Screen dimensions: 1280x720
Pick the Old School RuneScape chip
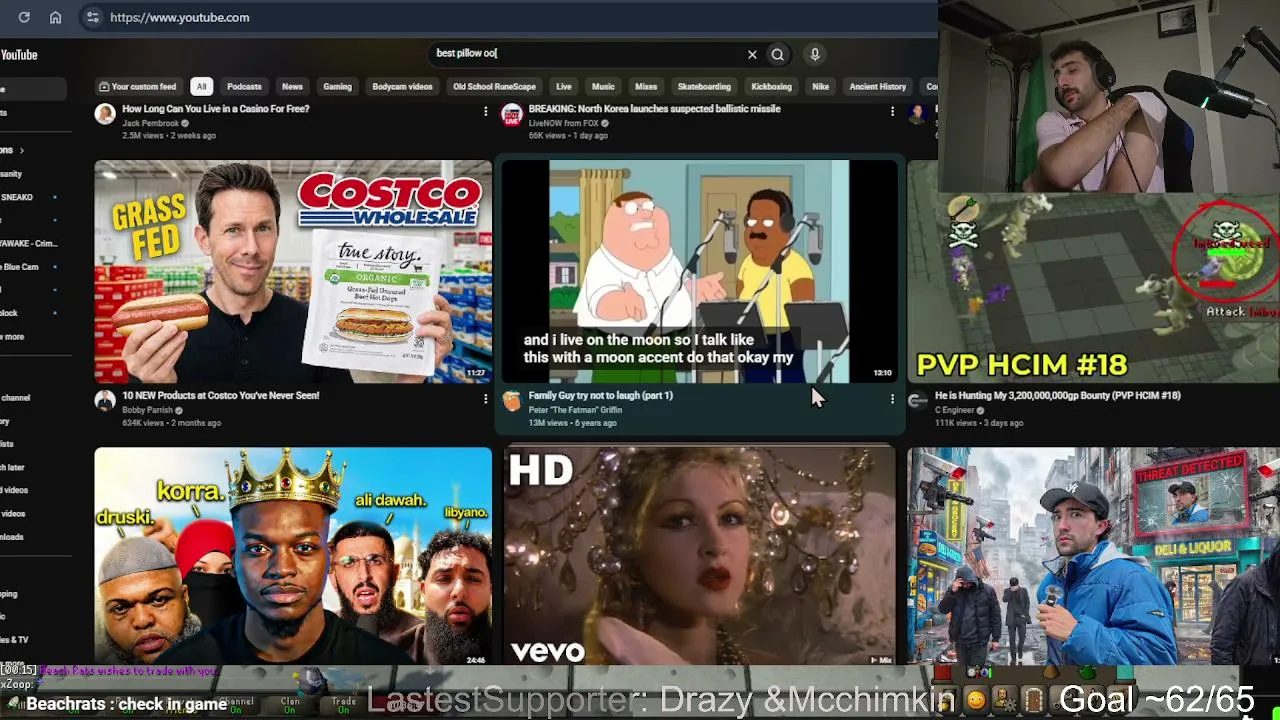494,87
